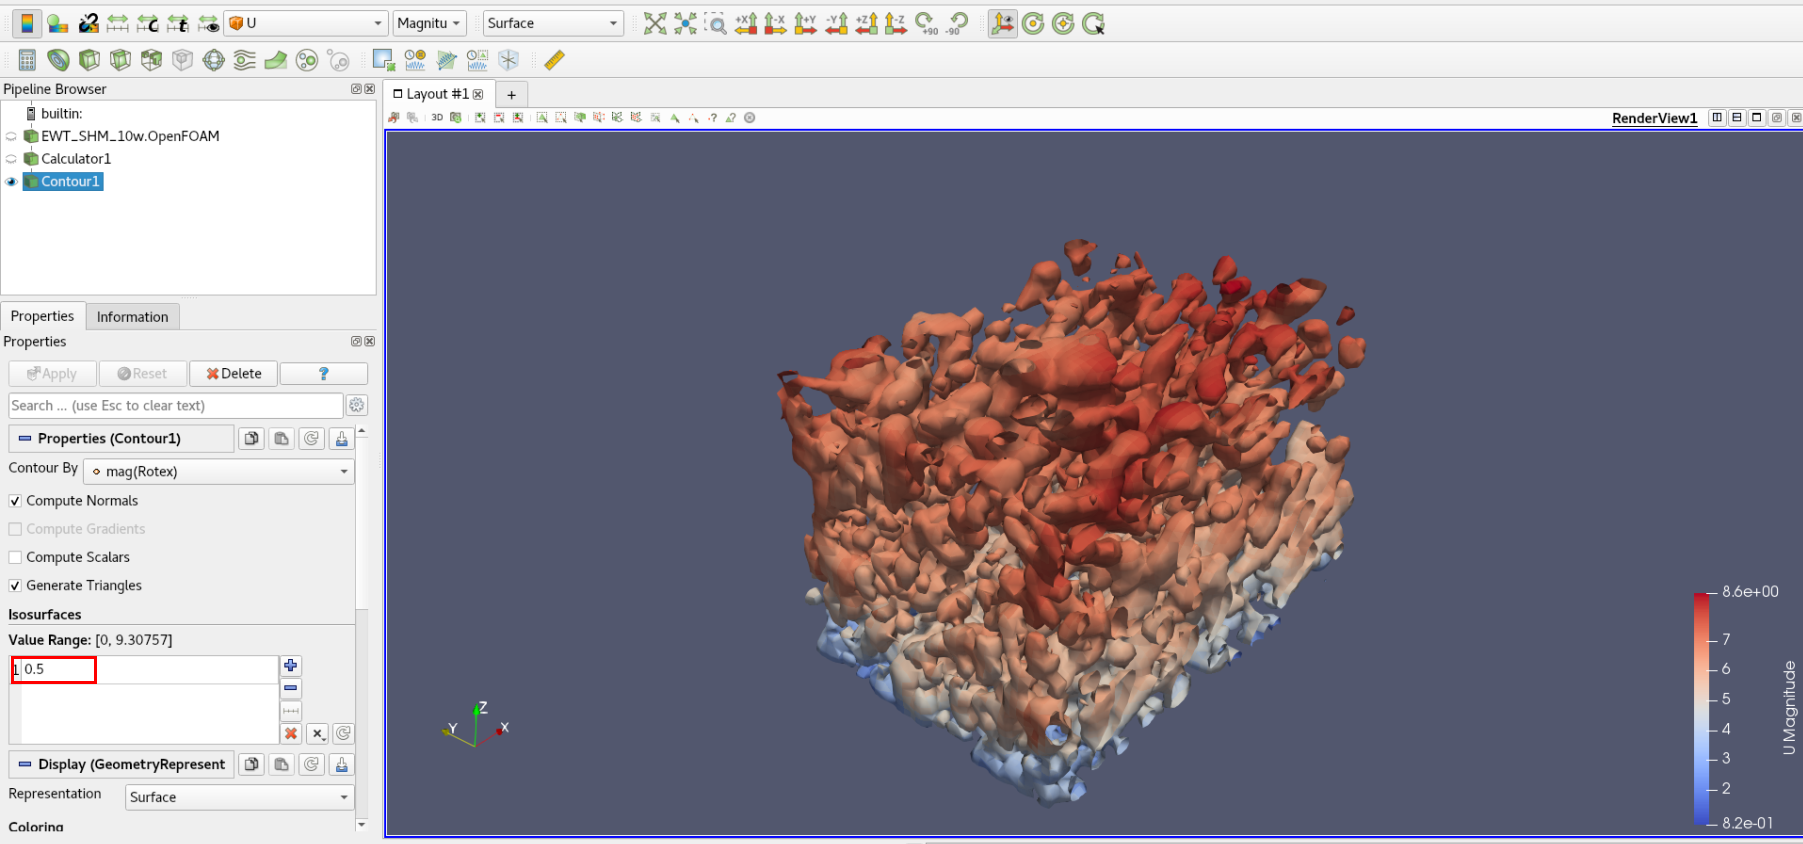The width and height of the screenshot is (1803, 844).
Task: Open the Representation dropdown in Properties panel
Action: click(239, 798)
